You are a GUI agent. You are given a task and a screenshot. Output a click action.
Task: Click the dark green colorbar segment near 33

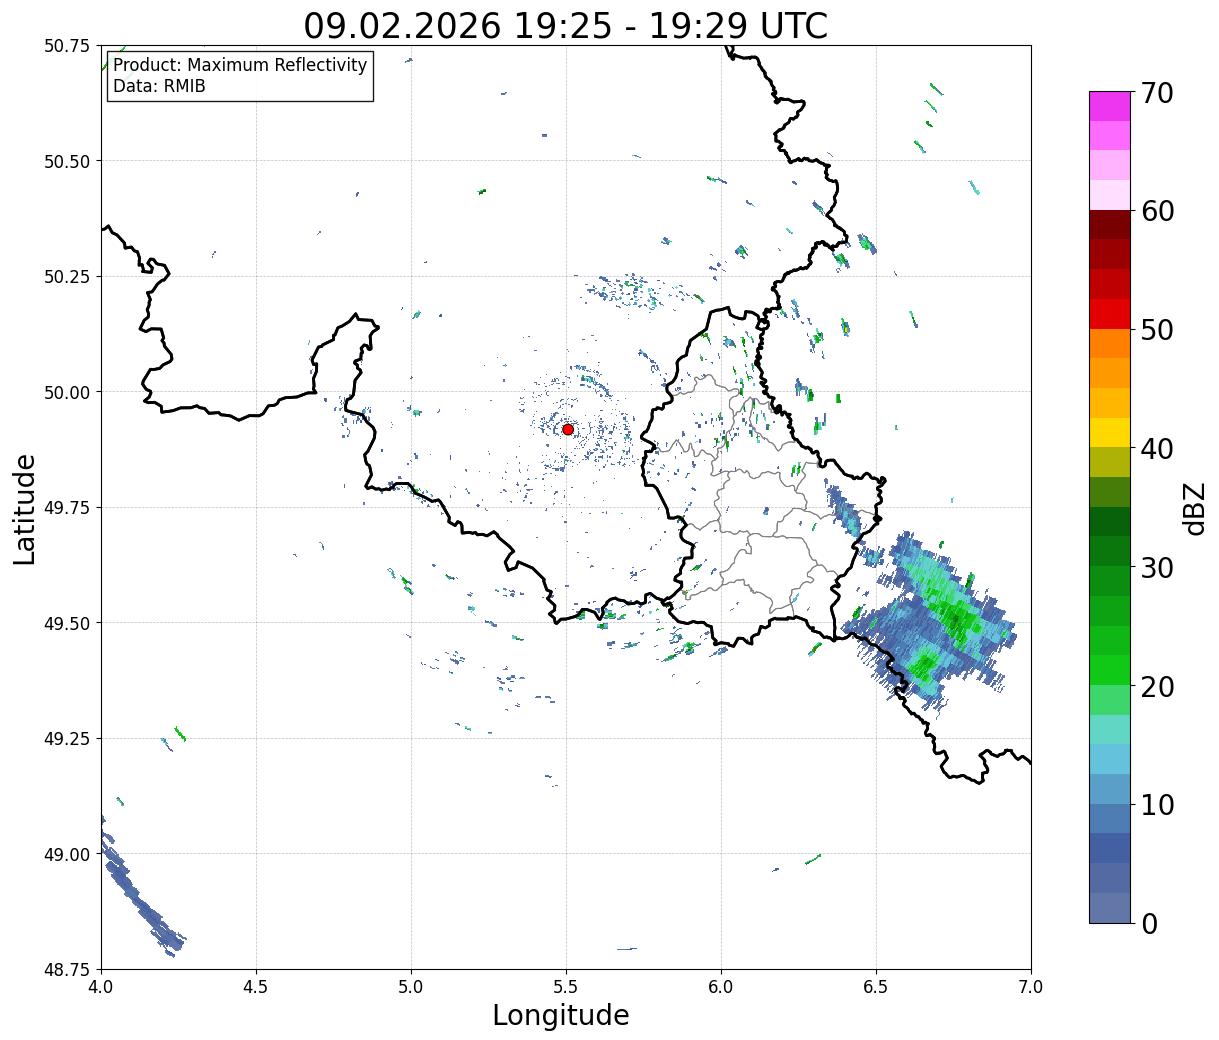[1110, 521]
